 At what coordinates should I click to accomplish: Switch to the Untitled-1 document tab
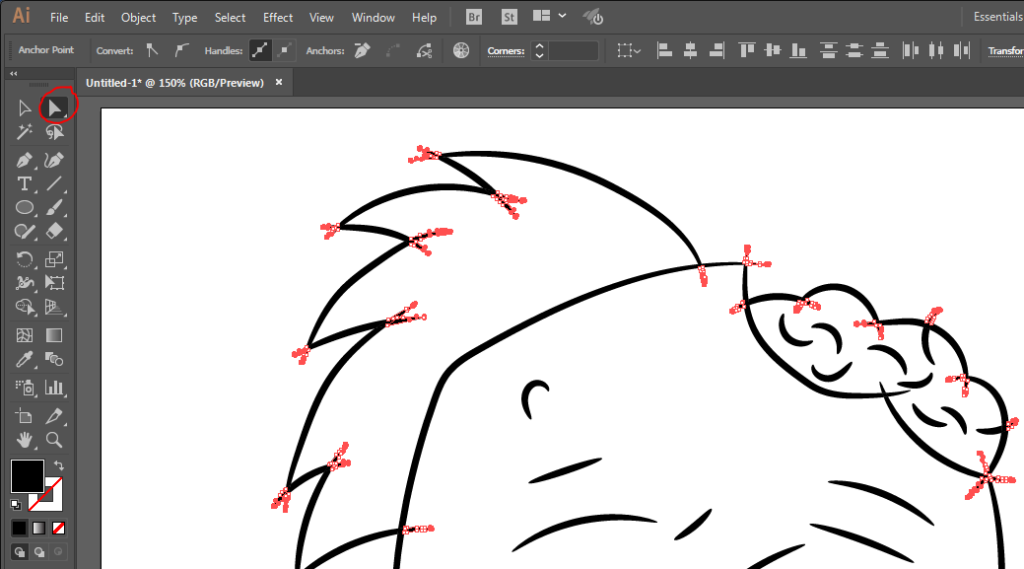point(175,83)
